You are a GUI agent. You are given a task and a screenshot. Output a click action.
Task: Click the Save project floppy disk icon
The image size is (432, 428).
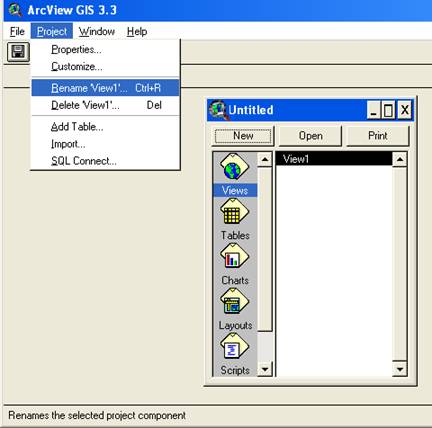pyautogui.click(x=18, y=52)
